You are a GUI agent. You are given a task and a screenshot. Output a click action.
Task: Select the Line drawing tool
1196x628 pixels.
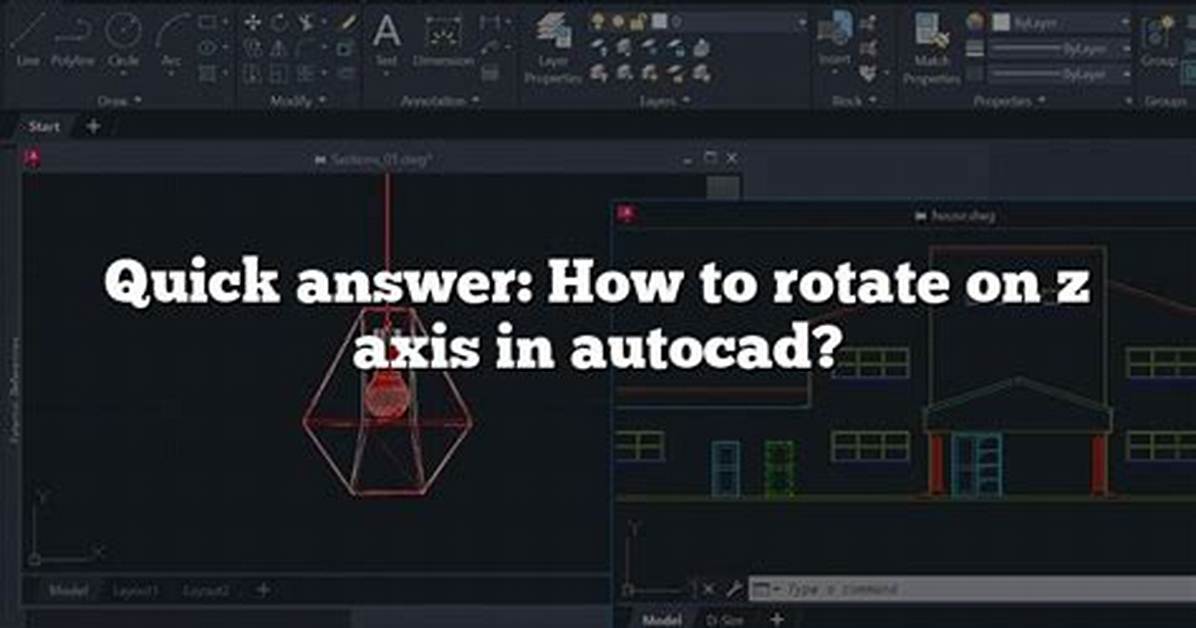pos(27,38)
